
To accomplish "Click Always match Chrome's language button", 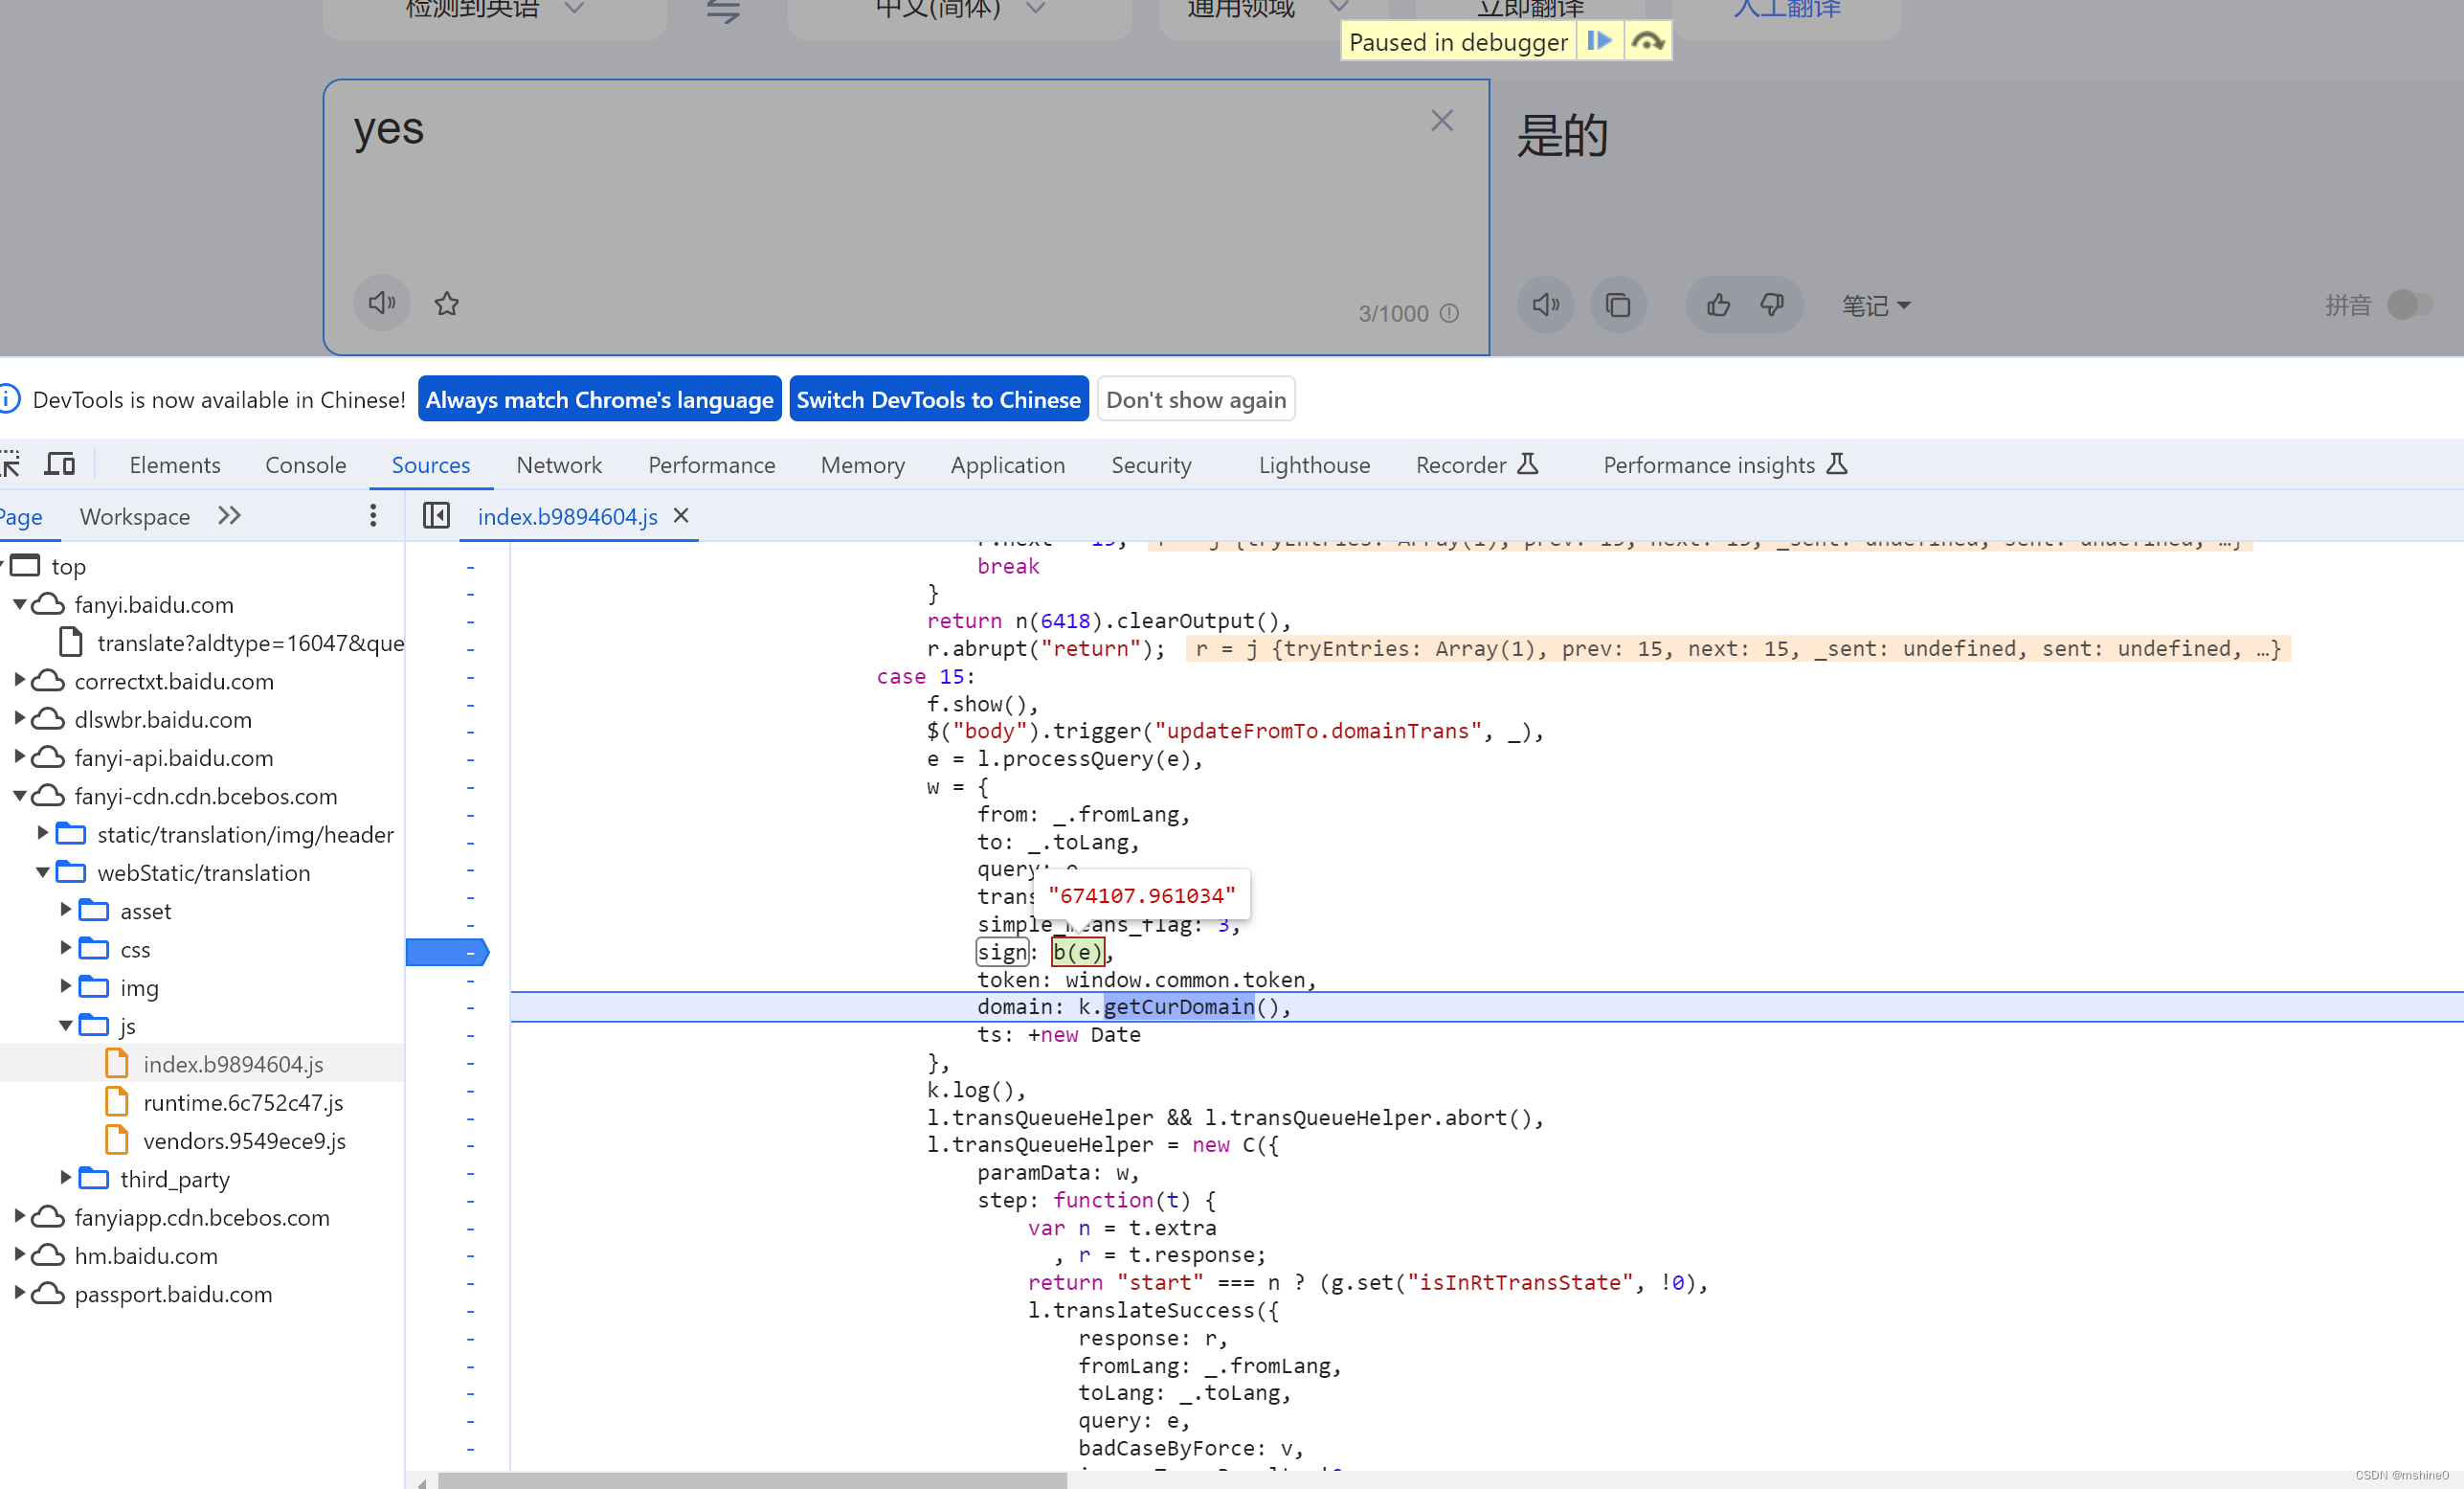I will [596, 399].
